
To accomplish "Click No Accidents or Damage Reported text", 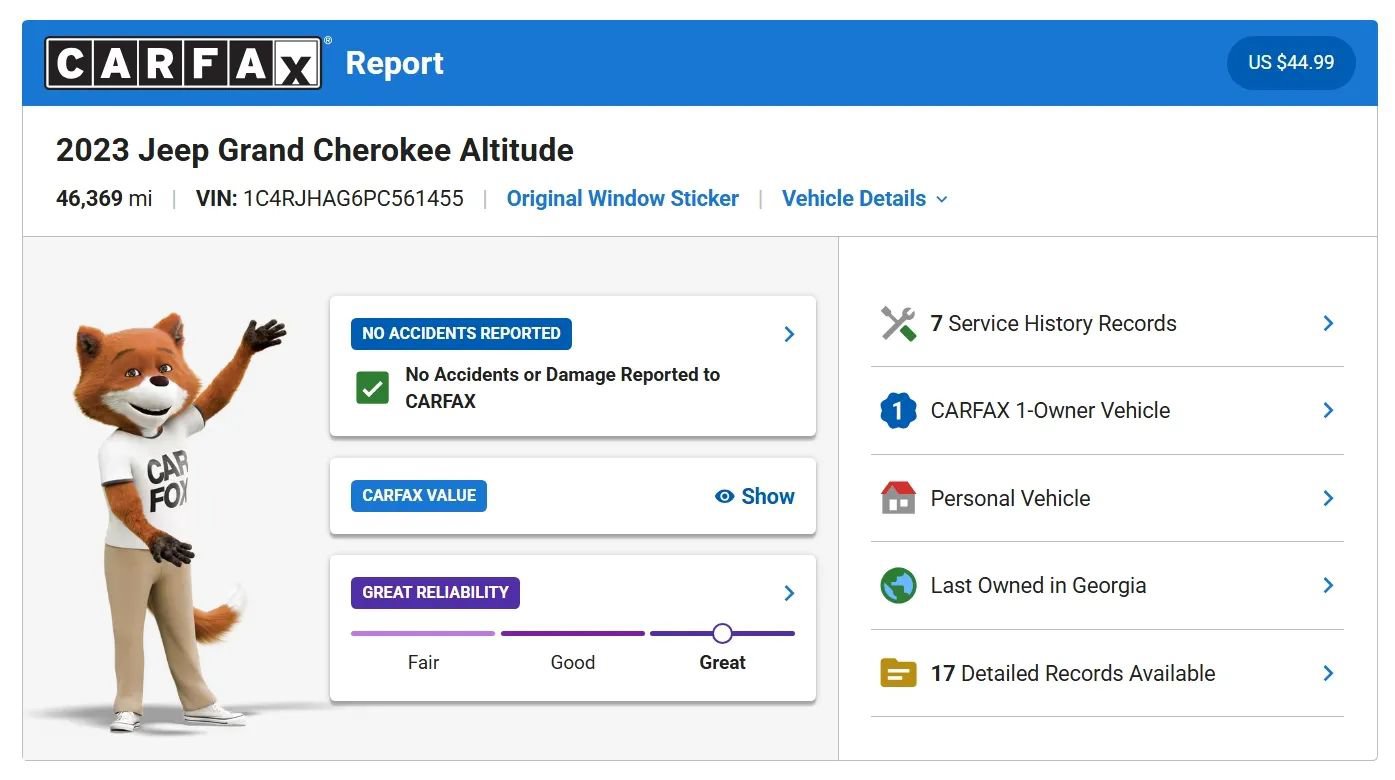I will [563, 388].
